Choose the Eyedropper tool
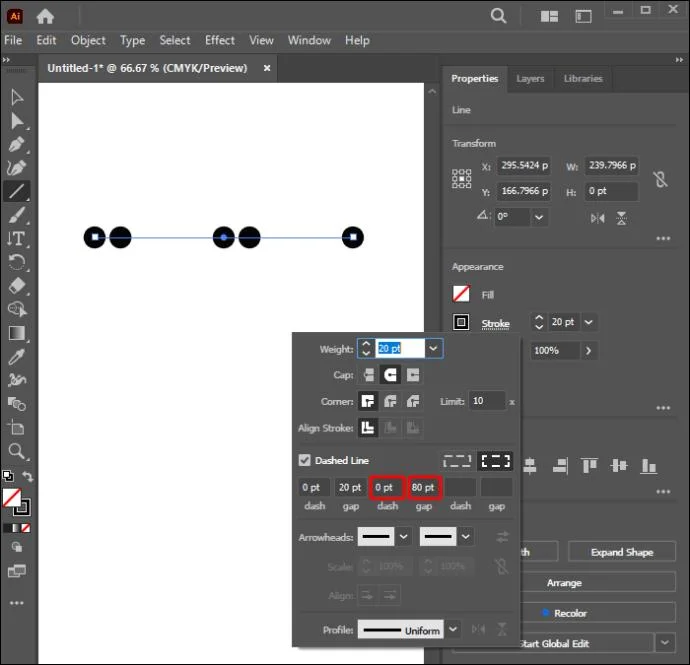 (x=17, y=356)
